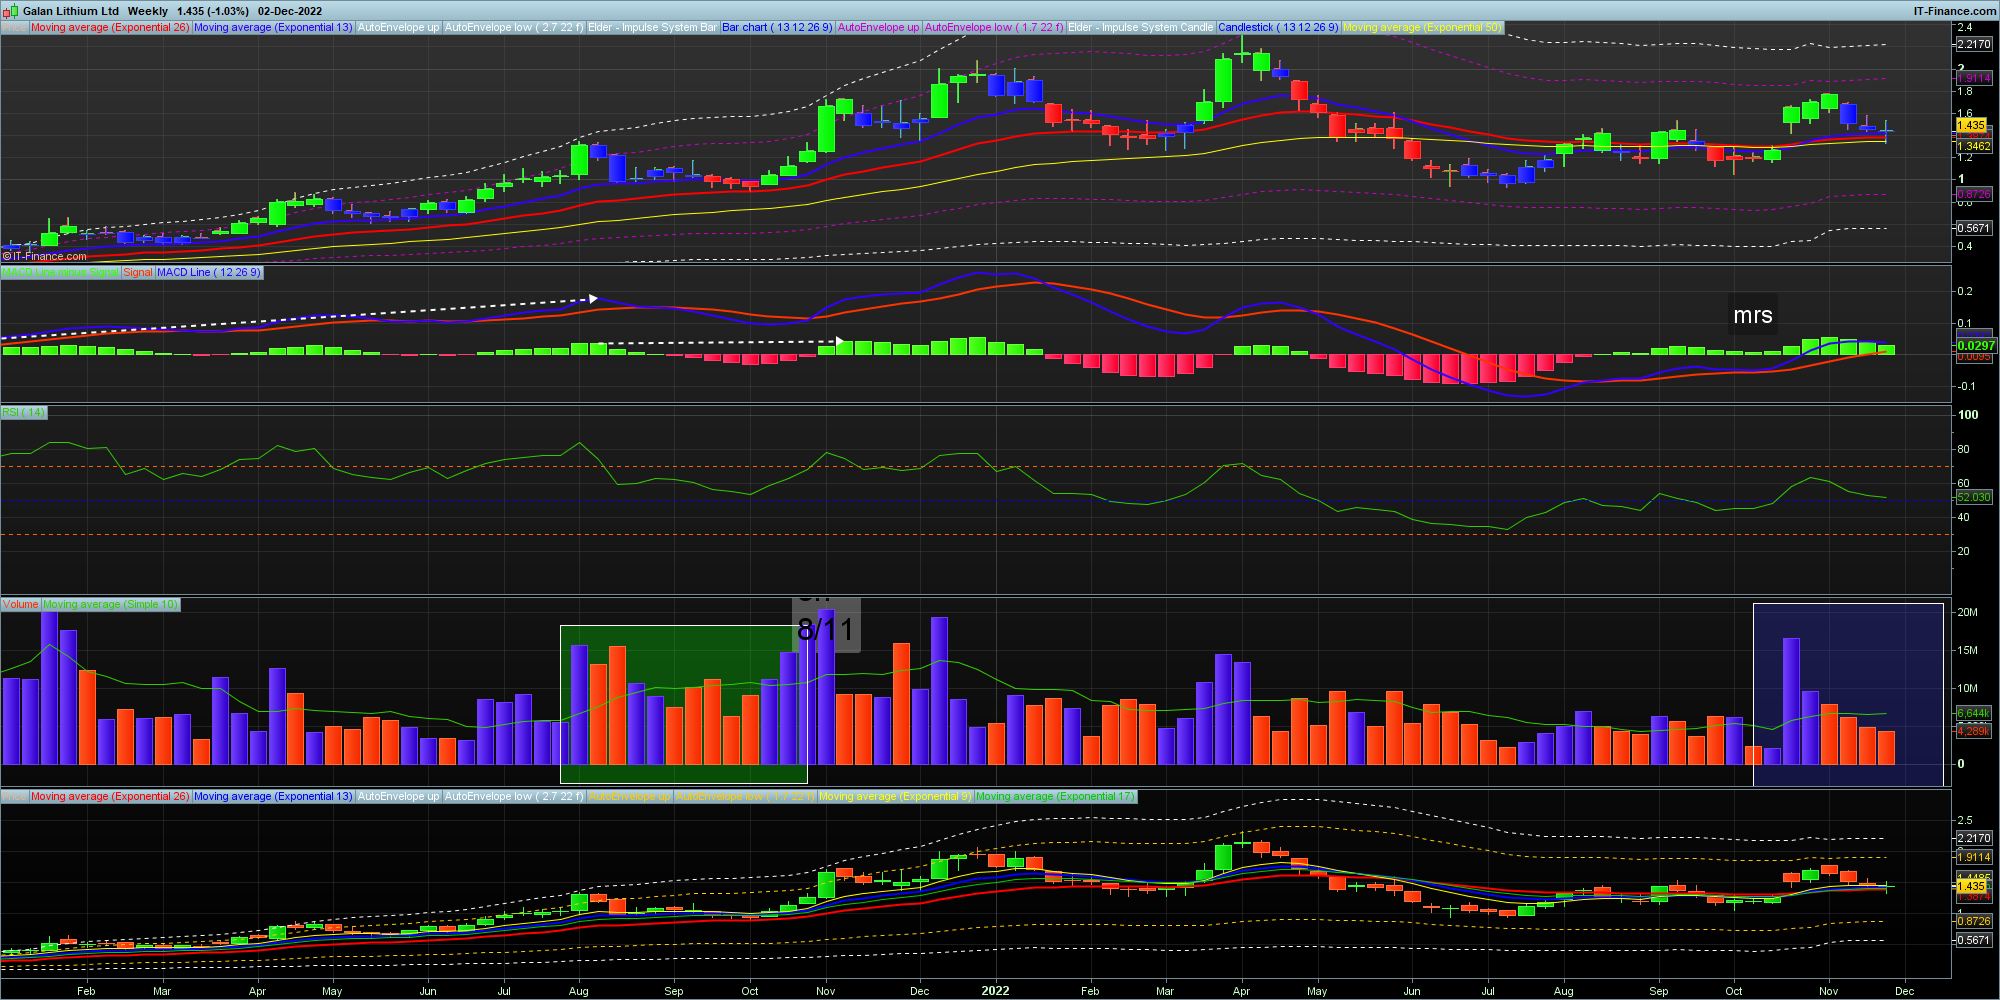Click the 'mrs' annotation in the MACD panel

pyautogui.click(x=1753, y=315)
